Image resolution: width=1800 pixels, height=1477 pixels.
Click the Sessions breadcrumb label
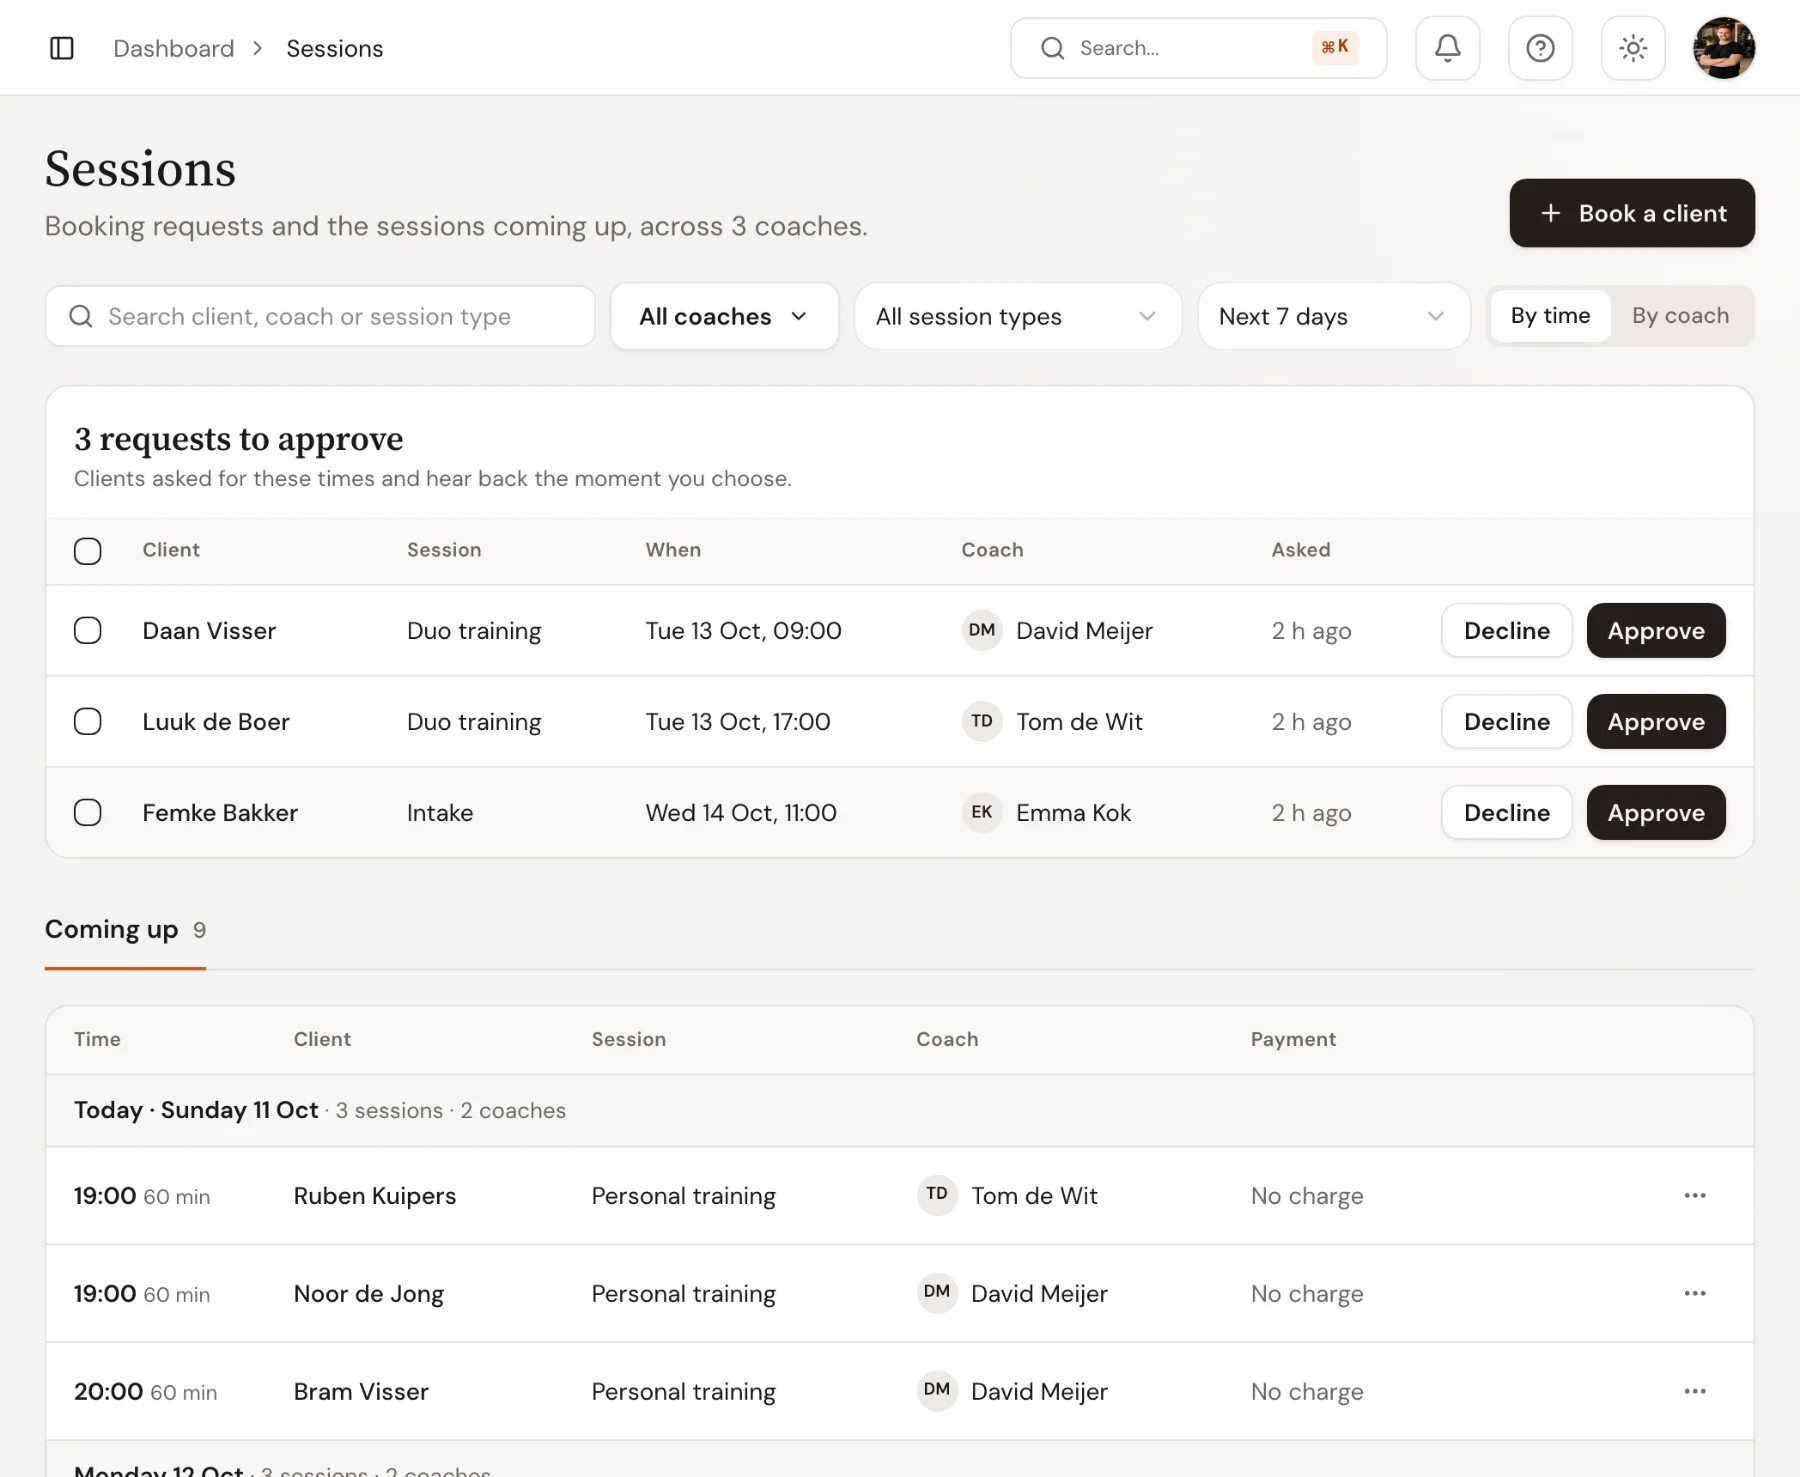point(335,48)
